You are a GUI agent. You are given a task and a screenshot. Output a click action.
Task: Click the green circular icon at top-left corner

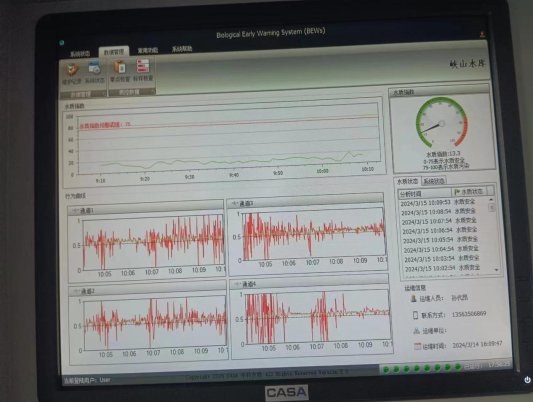click(62, 42)
